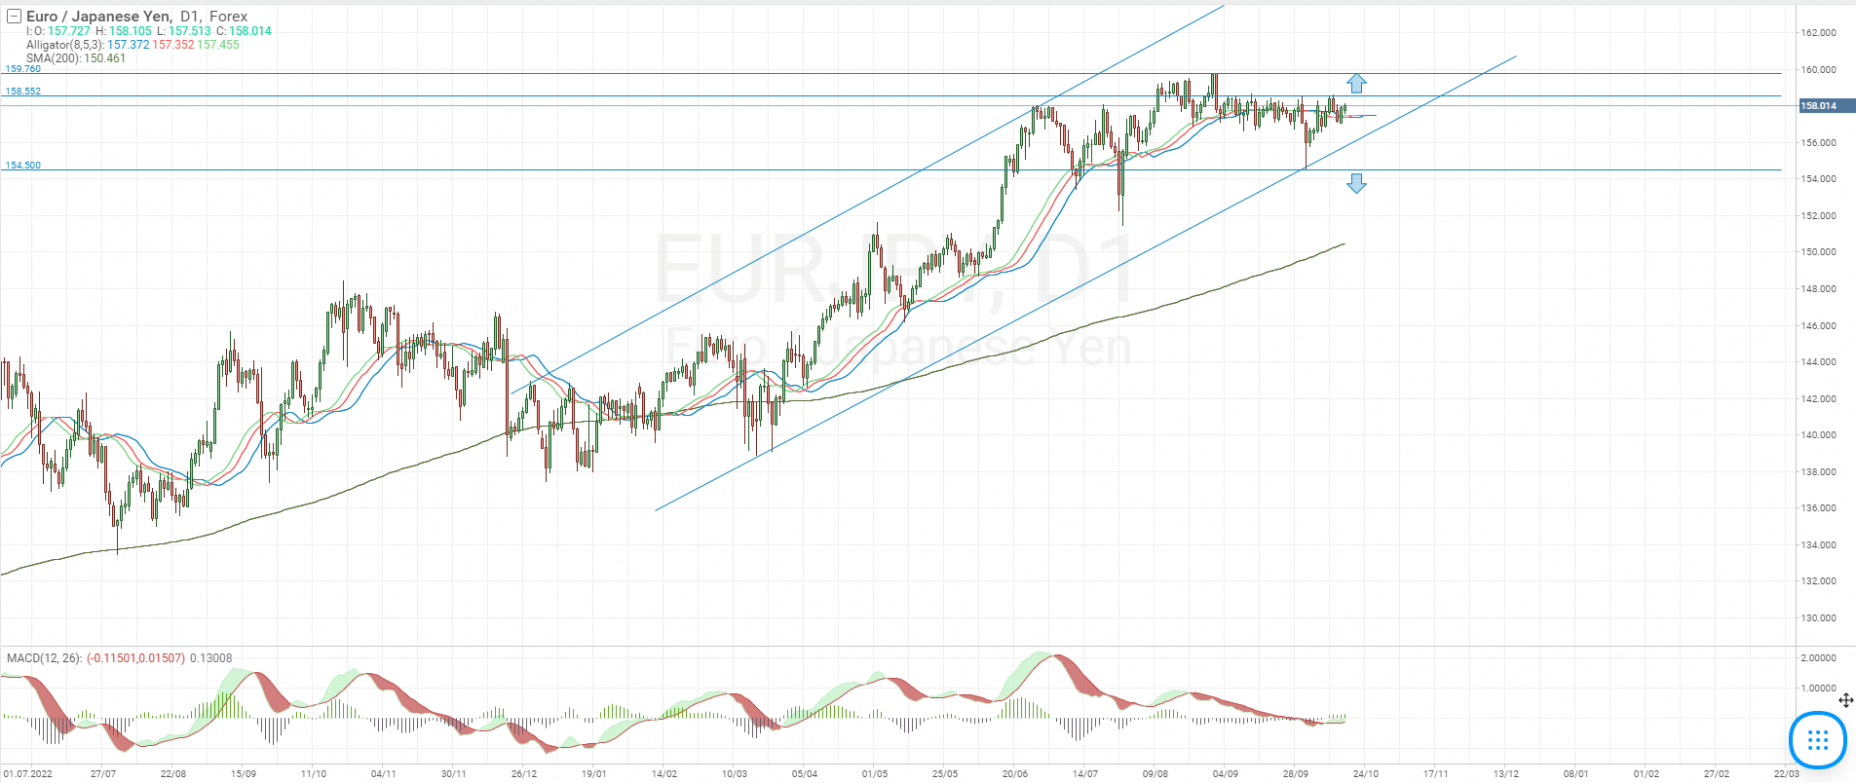Click the MACD values (-0.11501,0.01507)
The width and height of the screenshot is (1856, 783).
(x=135, y=658)
